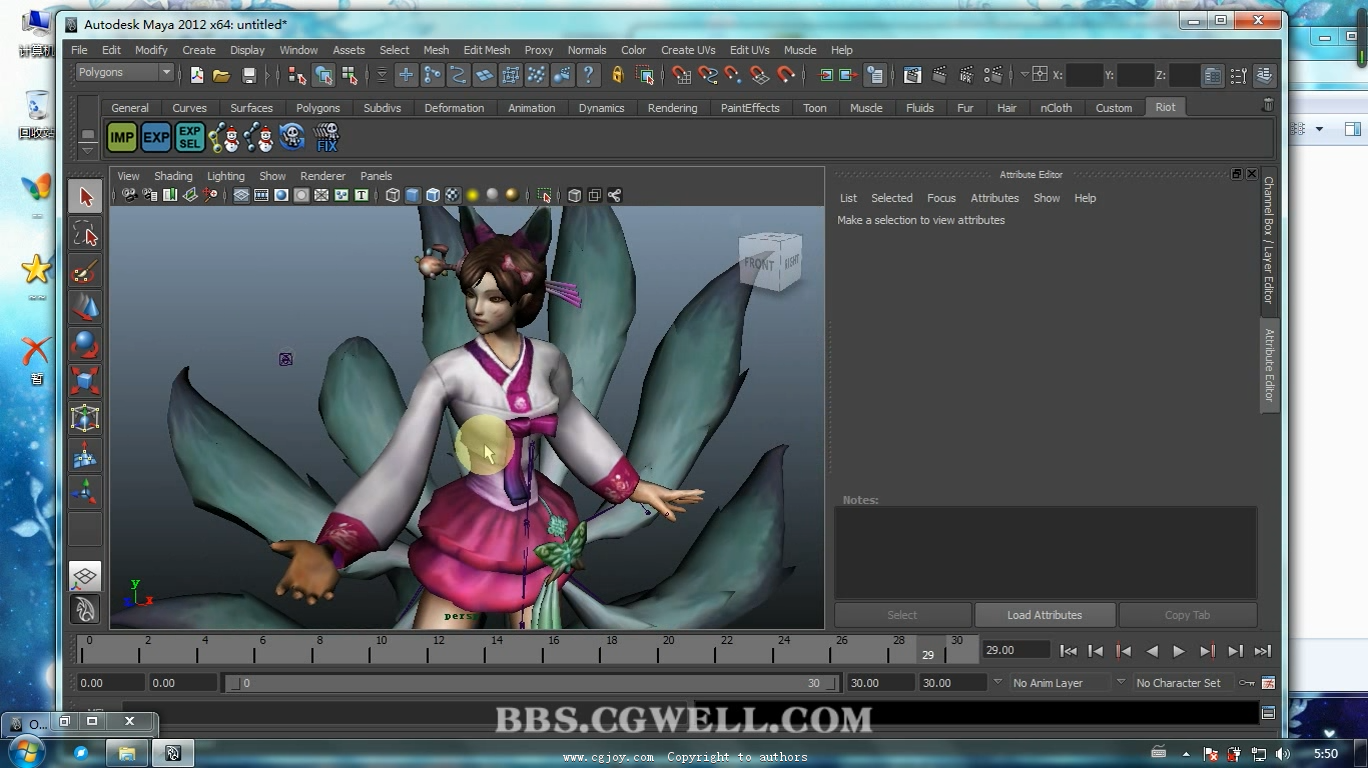This screenshot has width=1368, height=768.
Task: Open the Channel Box / Layer Editor side tab
Action: point(1269,240)
